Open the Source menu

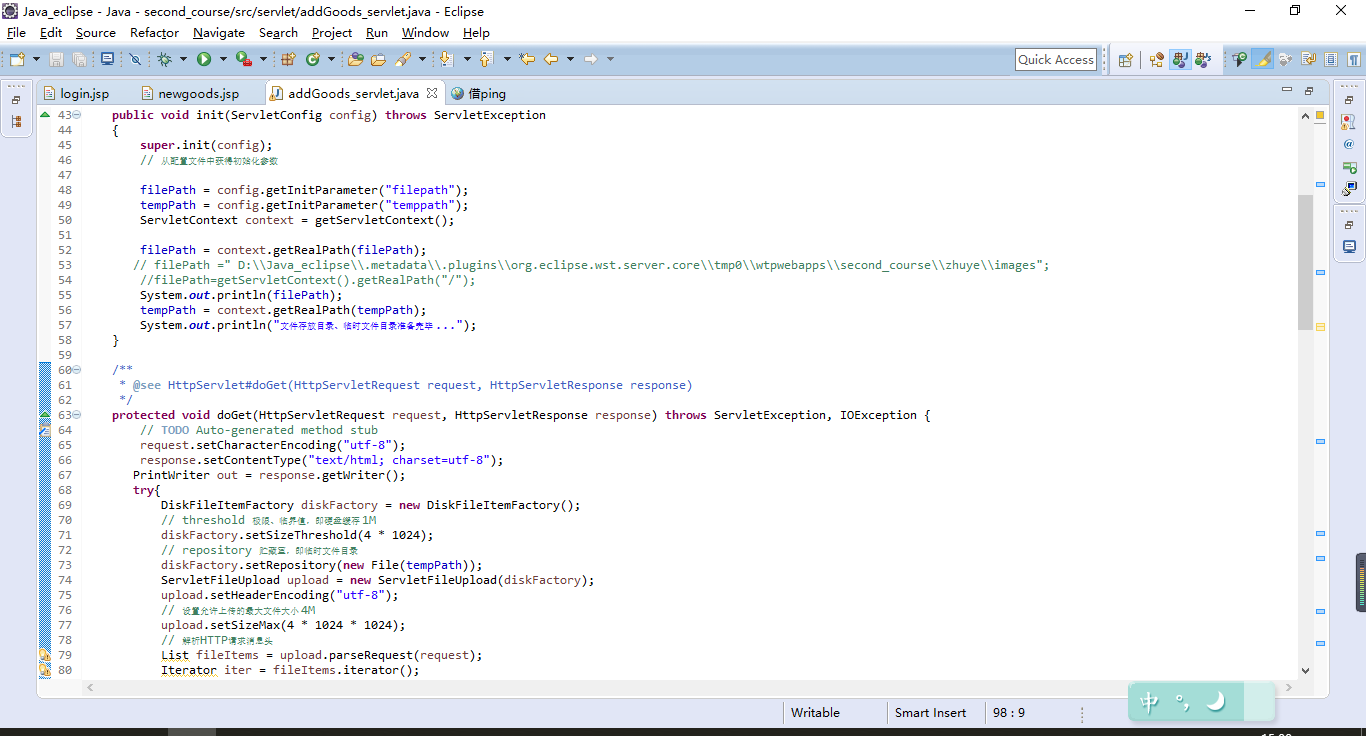[x=96, y=33]
